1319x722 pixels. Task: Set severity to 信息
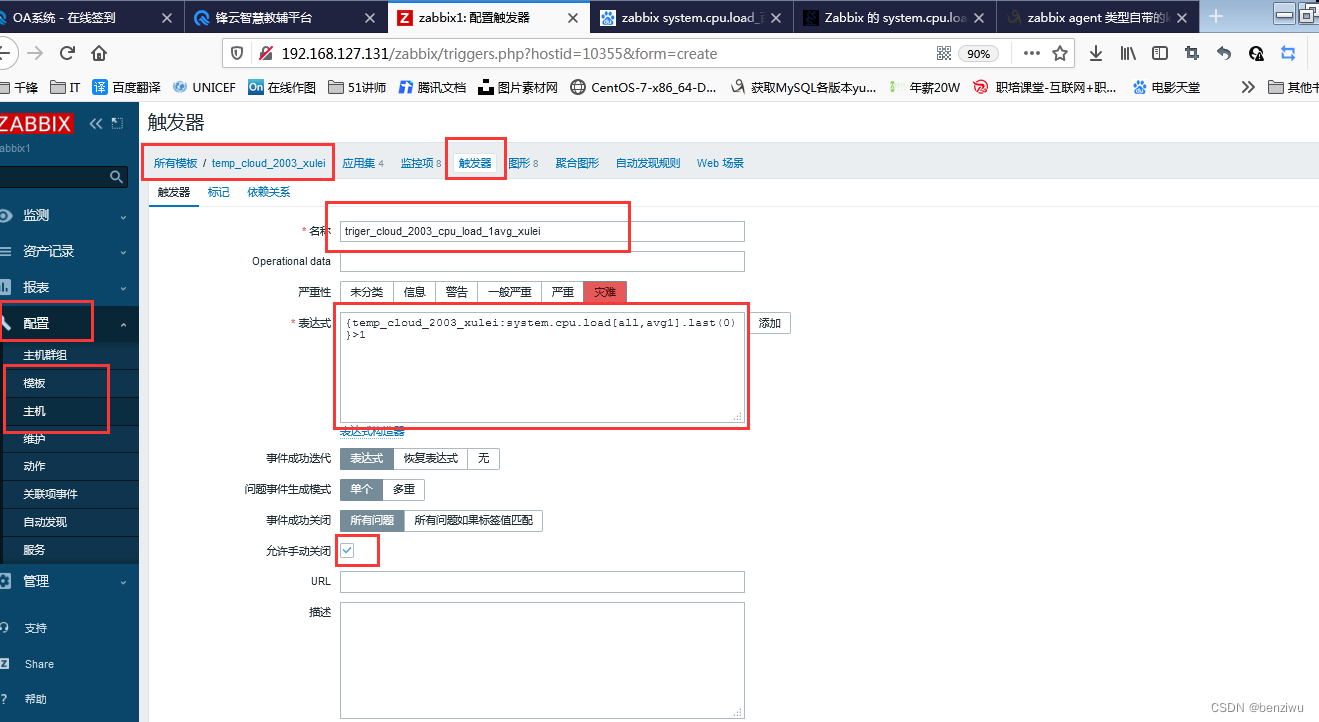tap(414, 292)
